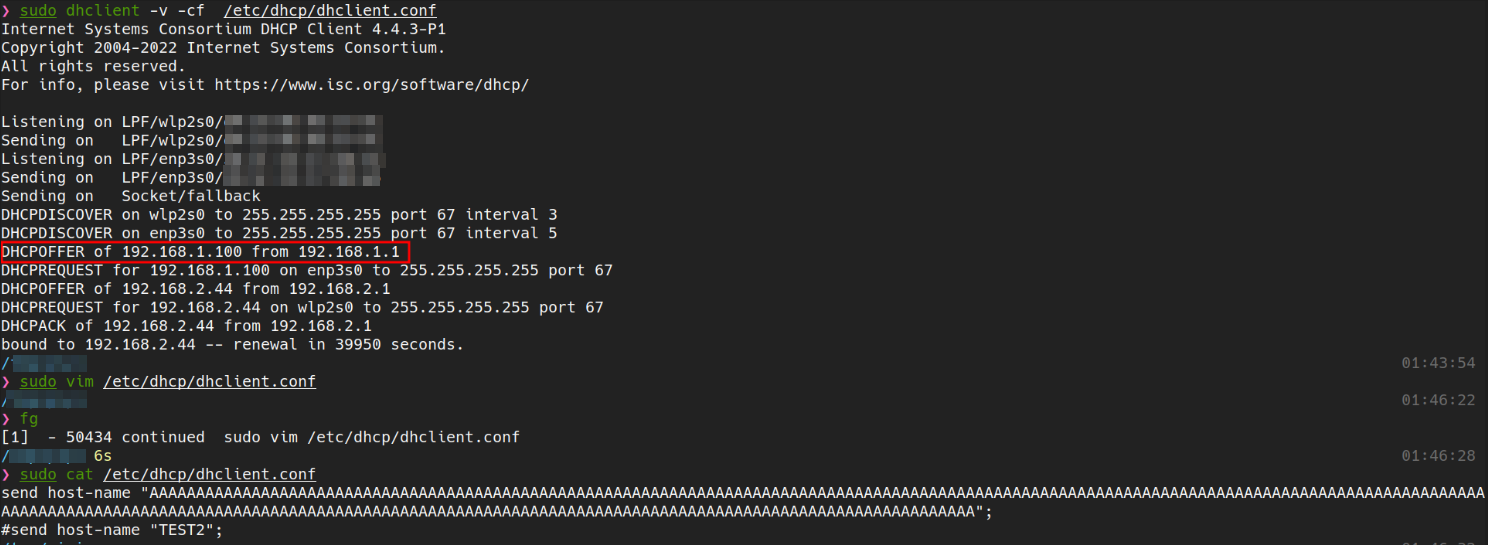The width and height of the screenshot is (1488, 545).
Task: Select the red-boxed DHCPOFFER 192.168.1.100 line
Action: pyautogui.click(x=200, y=252)
